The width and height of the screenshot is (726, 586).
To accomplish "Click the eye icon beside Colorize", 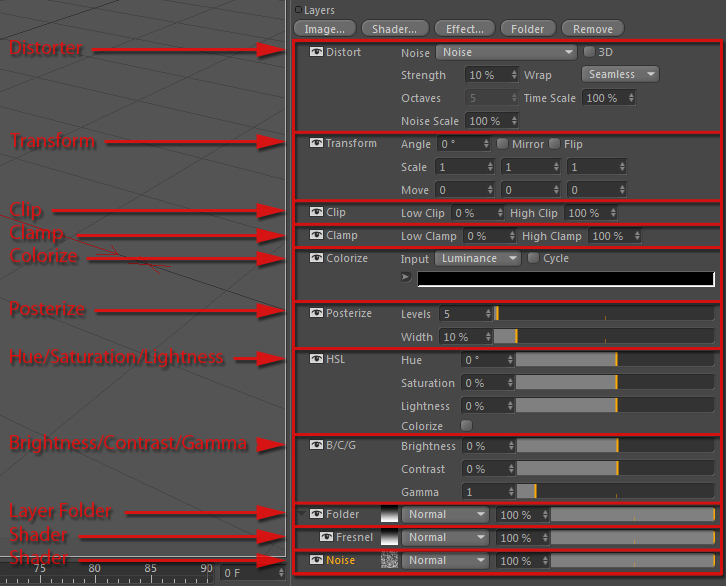I will (317, 259).
